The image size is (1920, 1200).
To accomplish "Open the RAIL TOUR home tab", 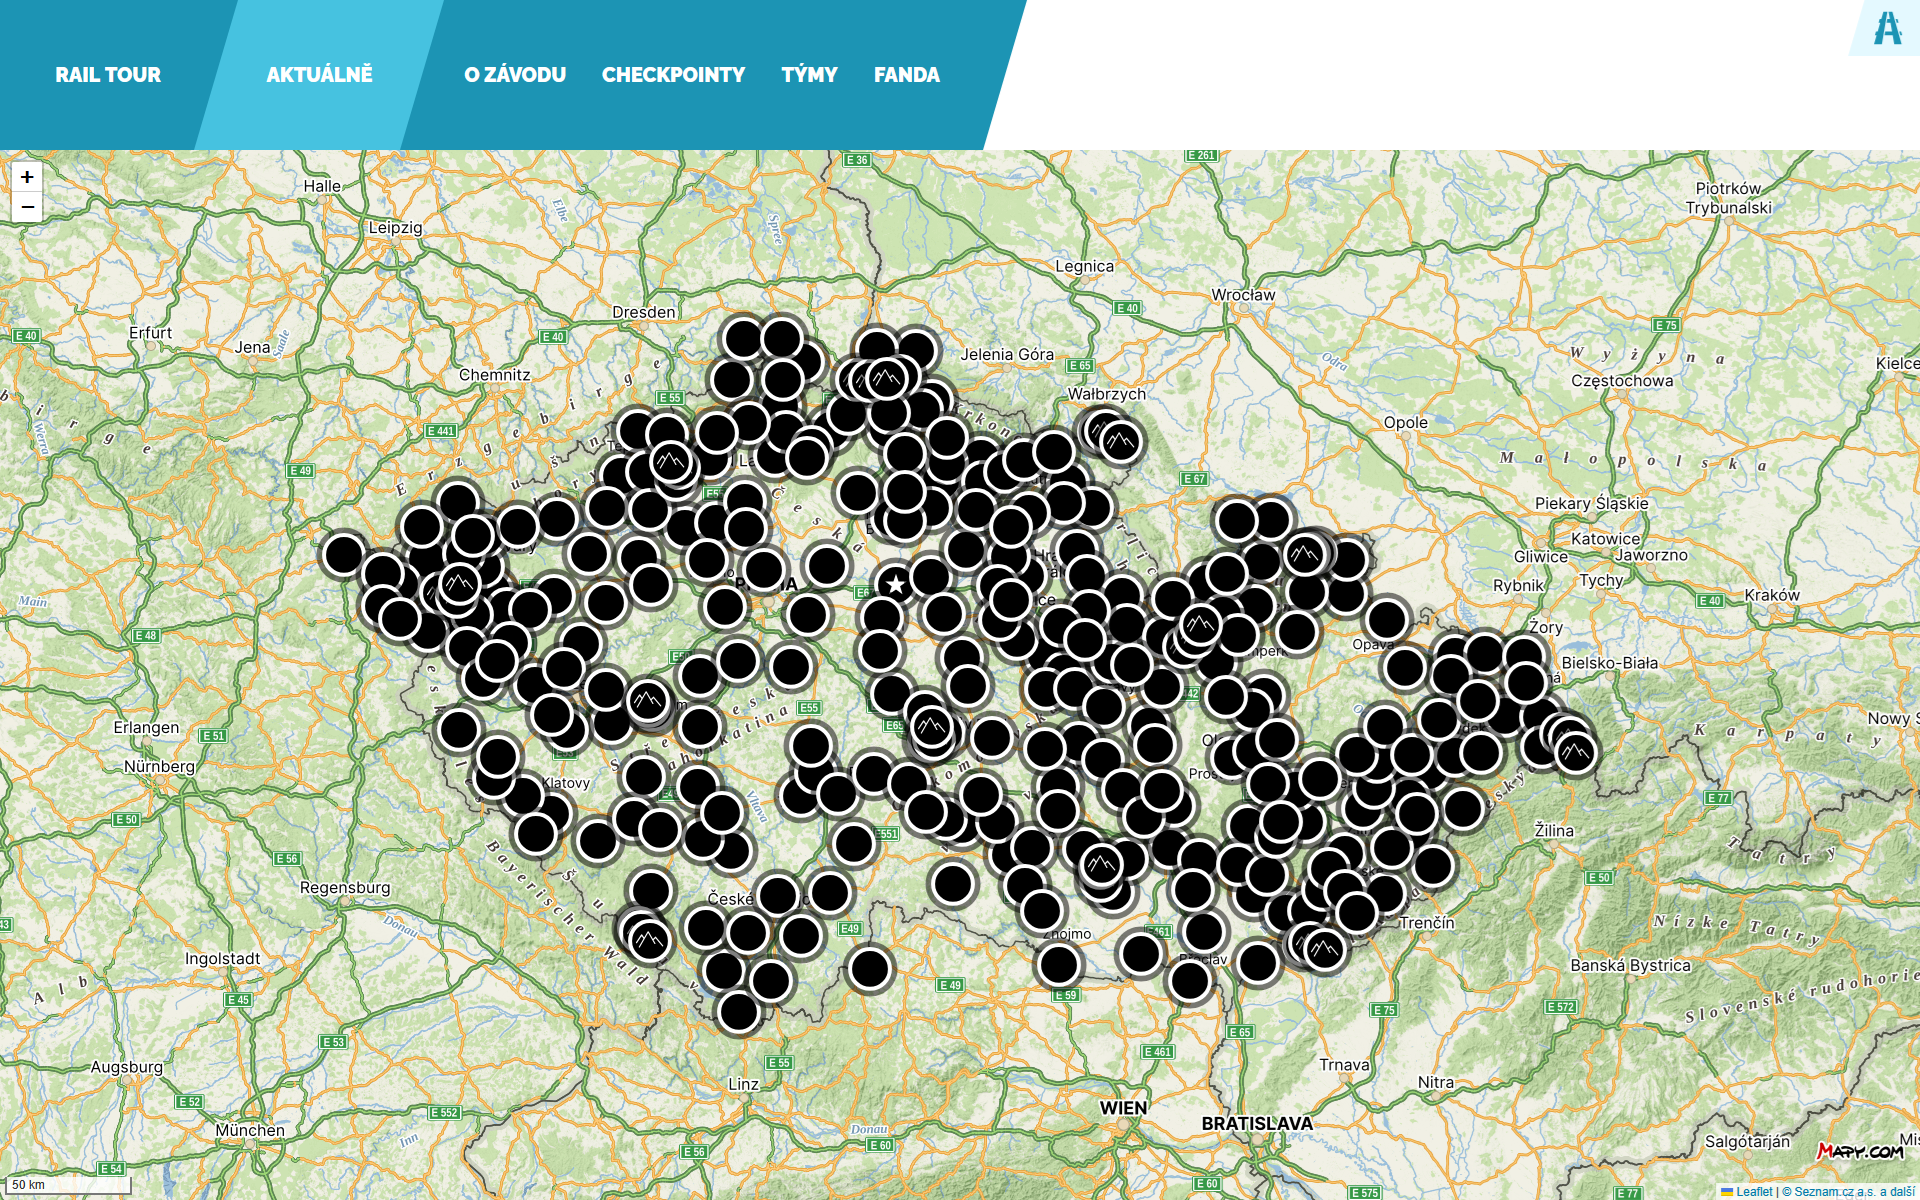I will pos(108,75).
